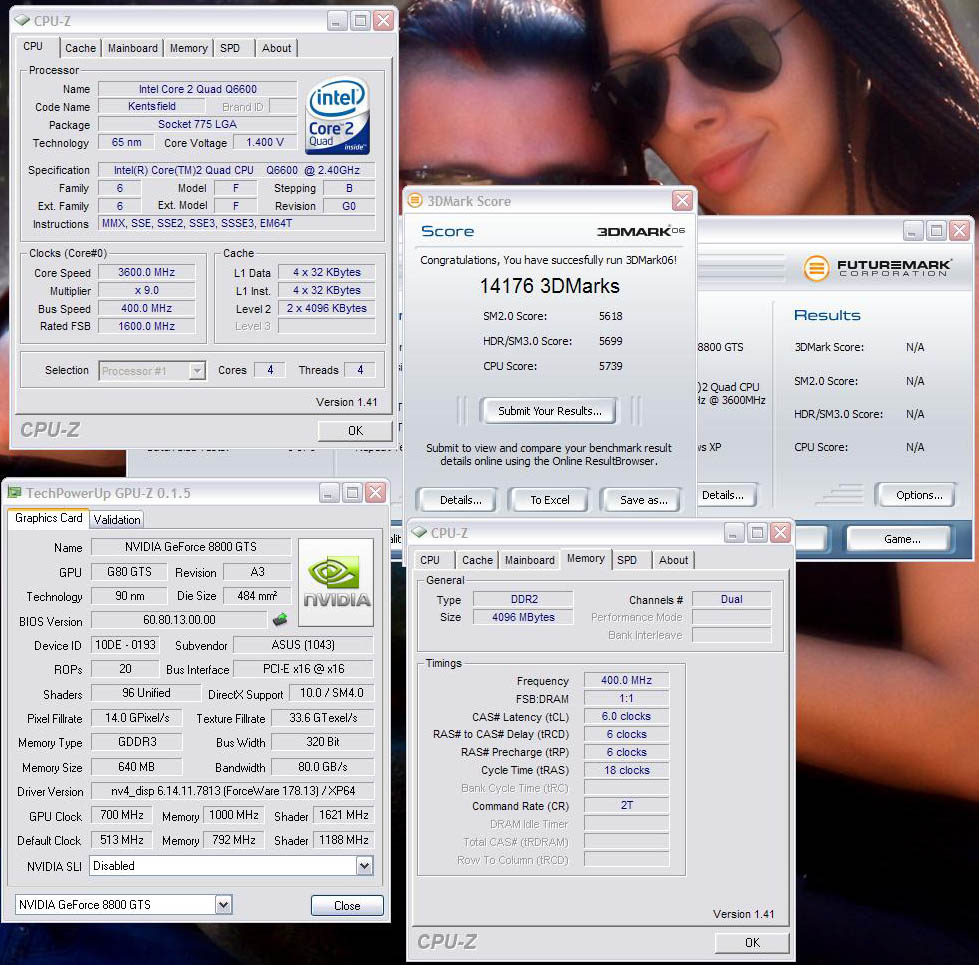Minimize the Futuremark 3DMark main window
The image size is (979, 965).
coord(913,232)
